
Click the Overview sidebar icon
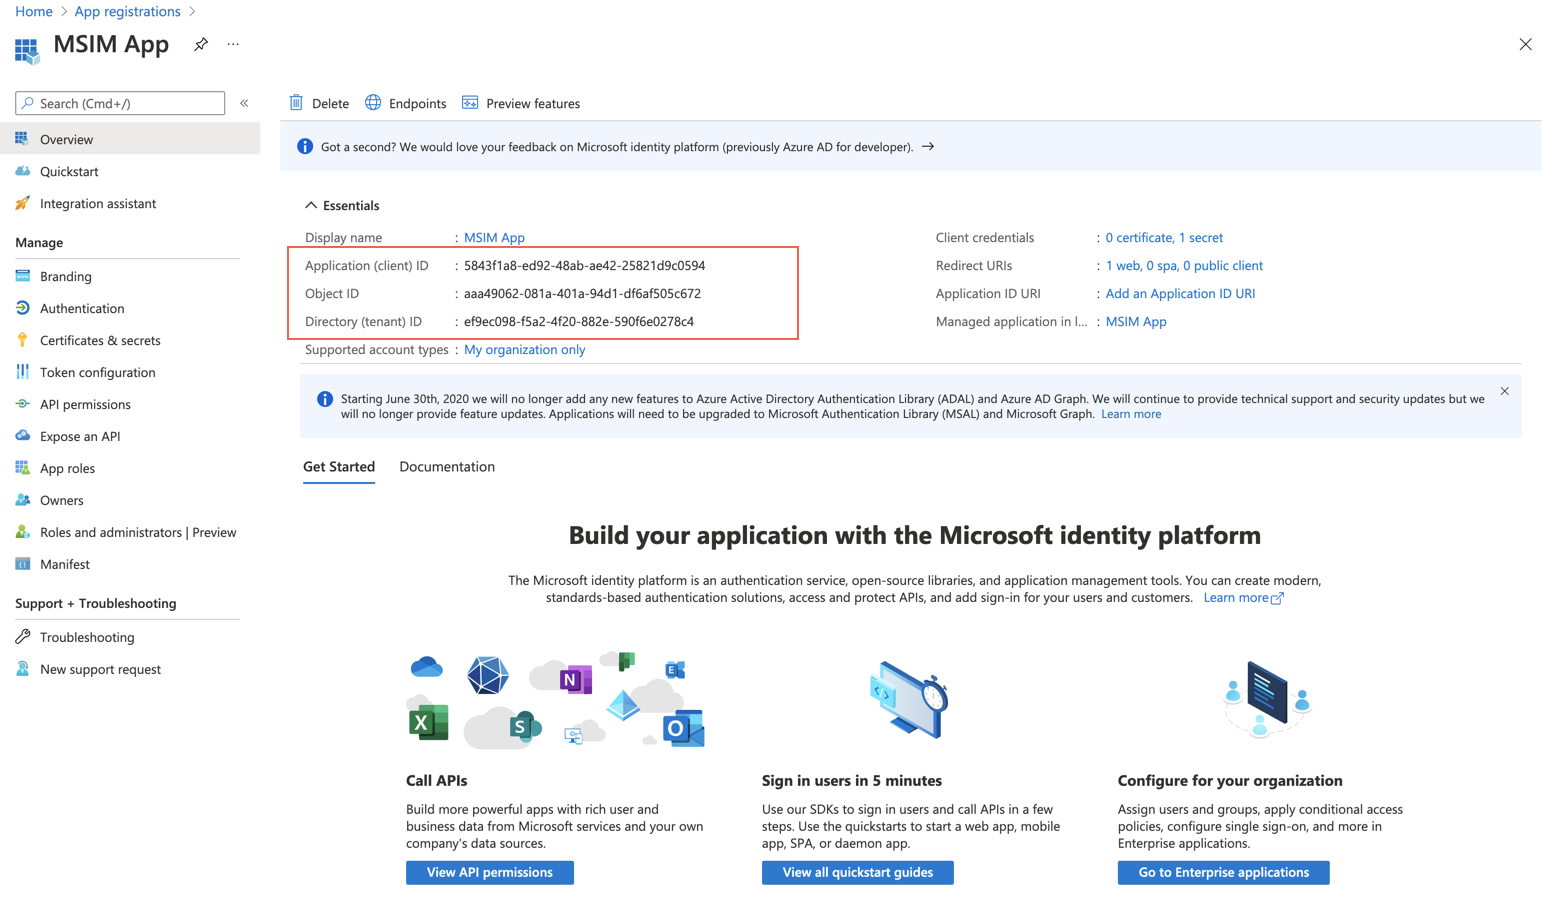coord(22,139)
